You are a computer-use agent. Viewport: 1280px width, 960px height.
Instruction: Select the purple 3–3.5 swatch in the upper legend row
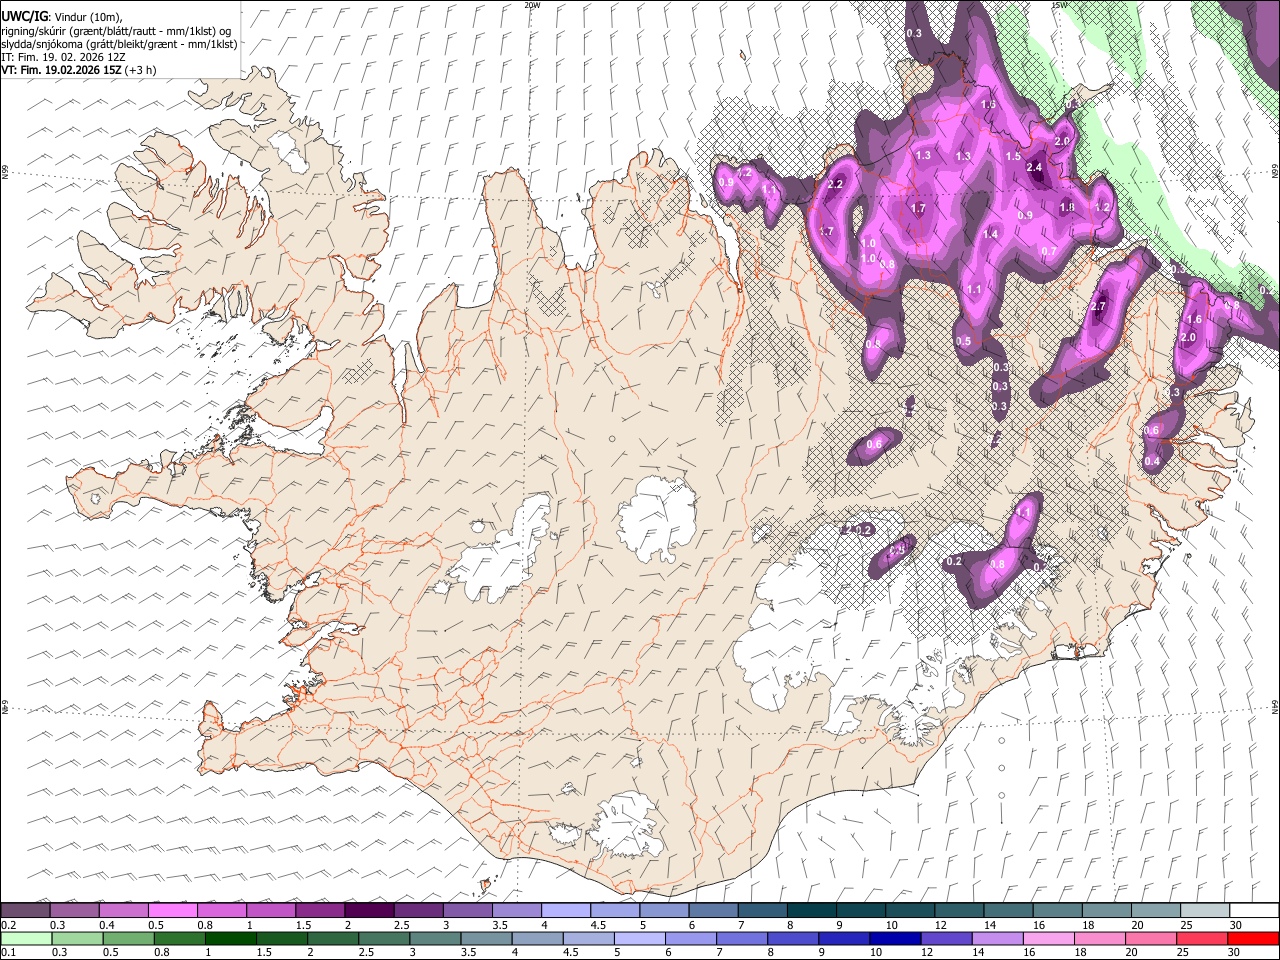coord(467,910)
